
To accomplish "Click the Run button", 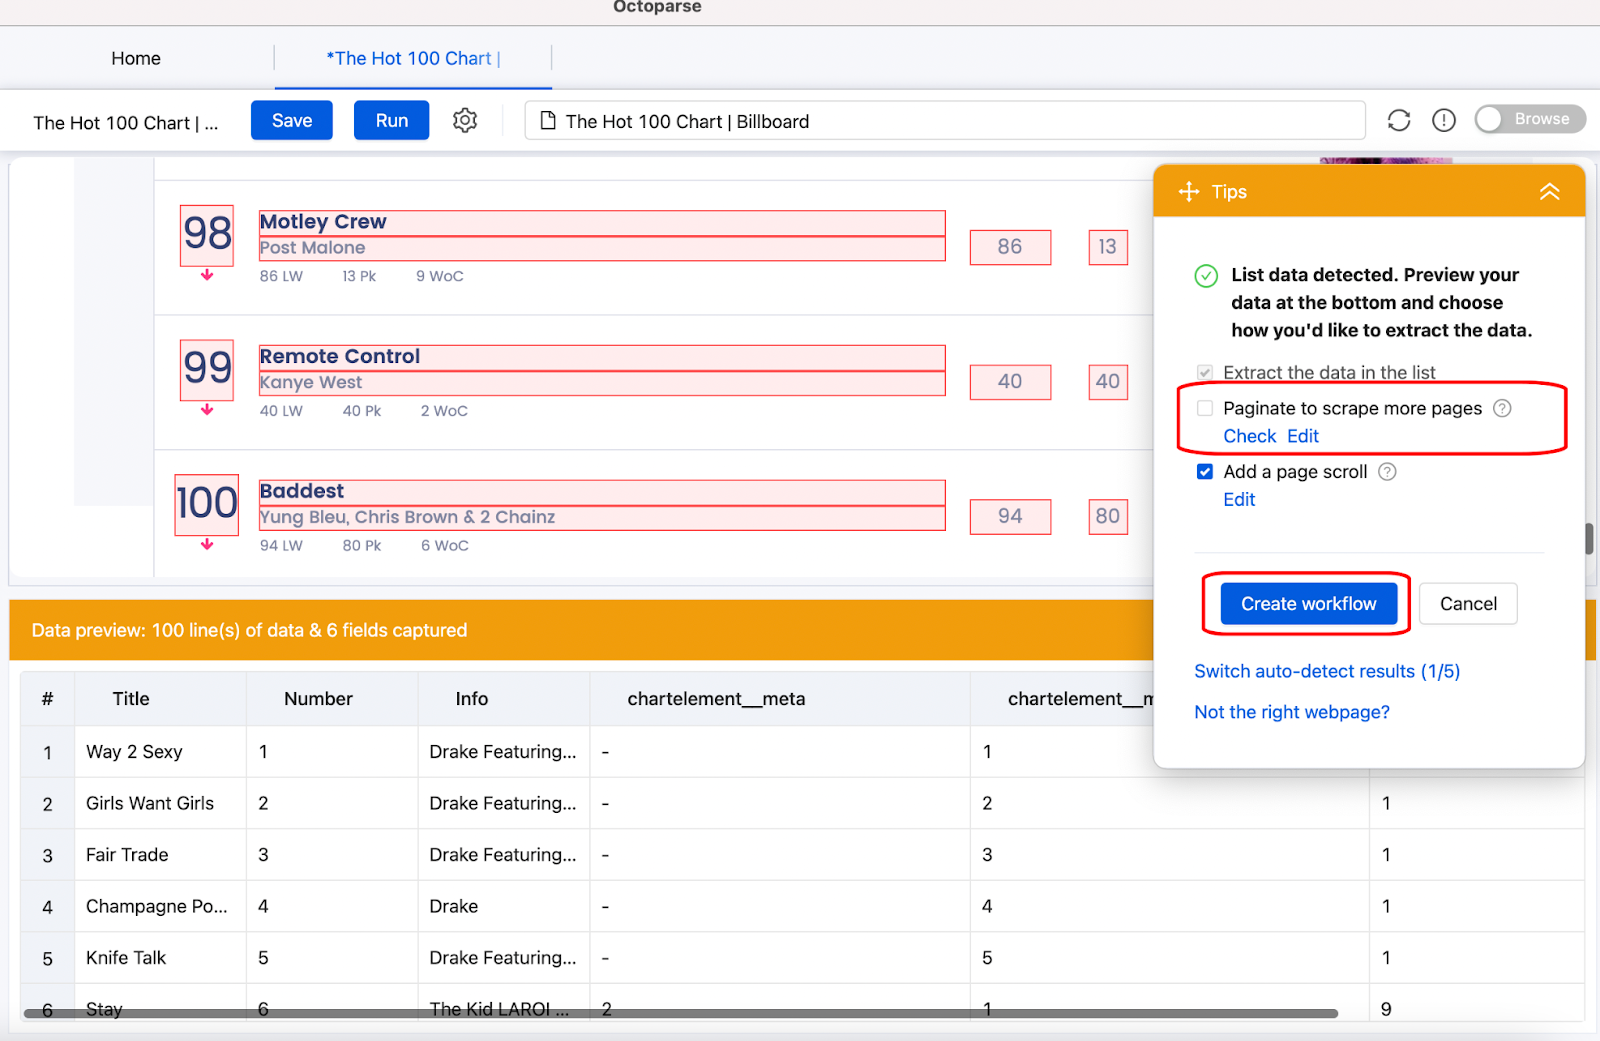I will pyautogui.click(x=392, y=120).
